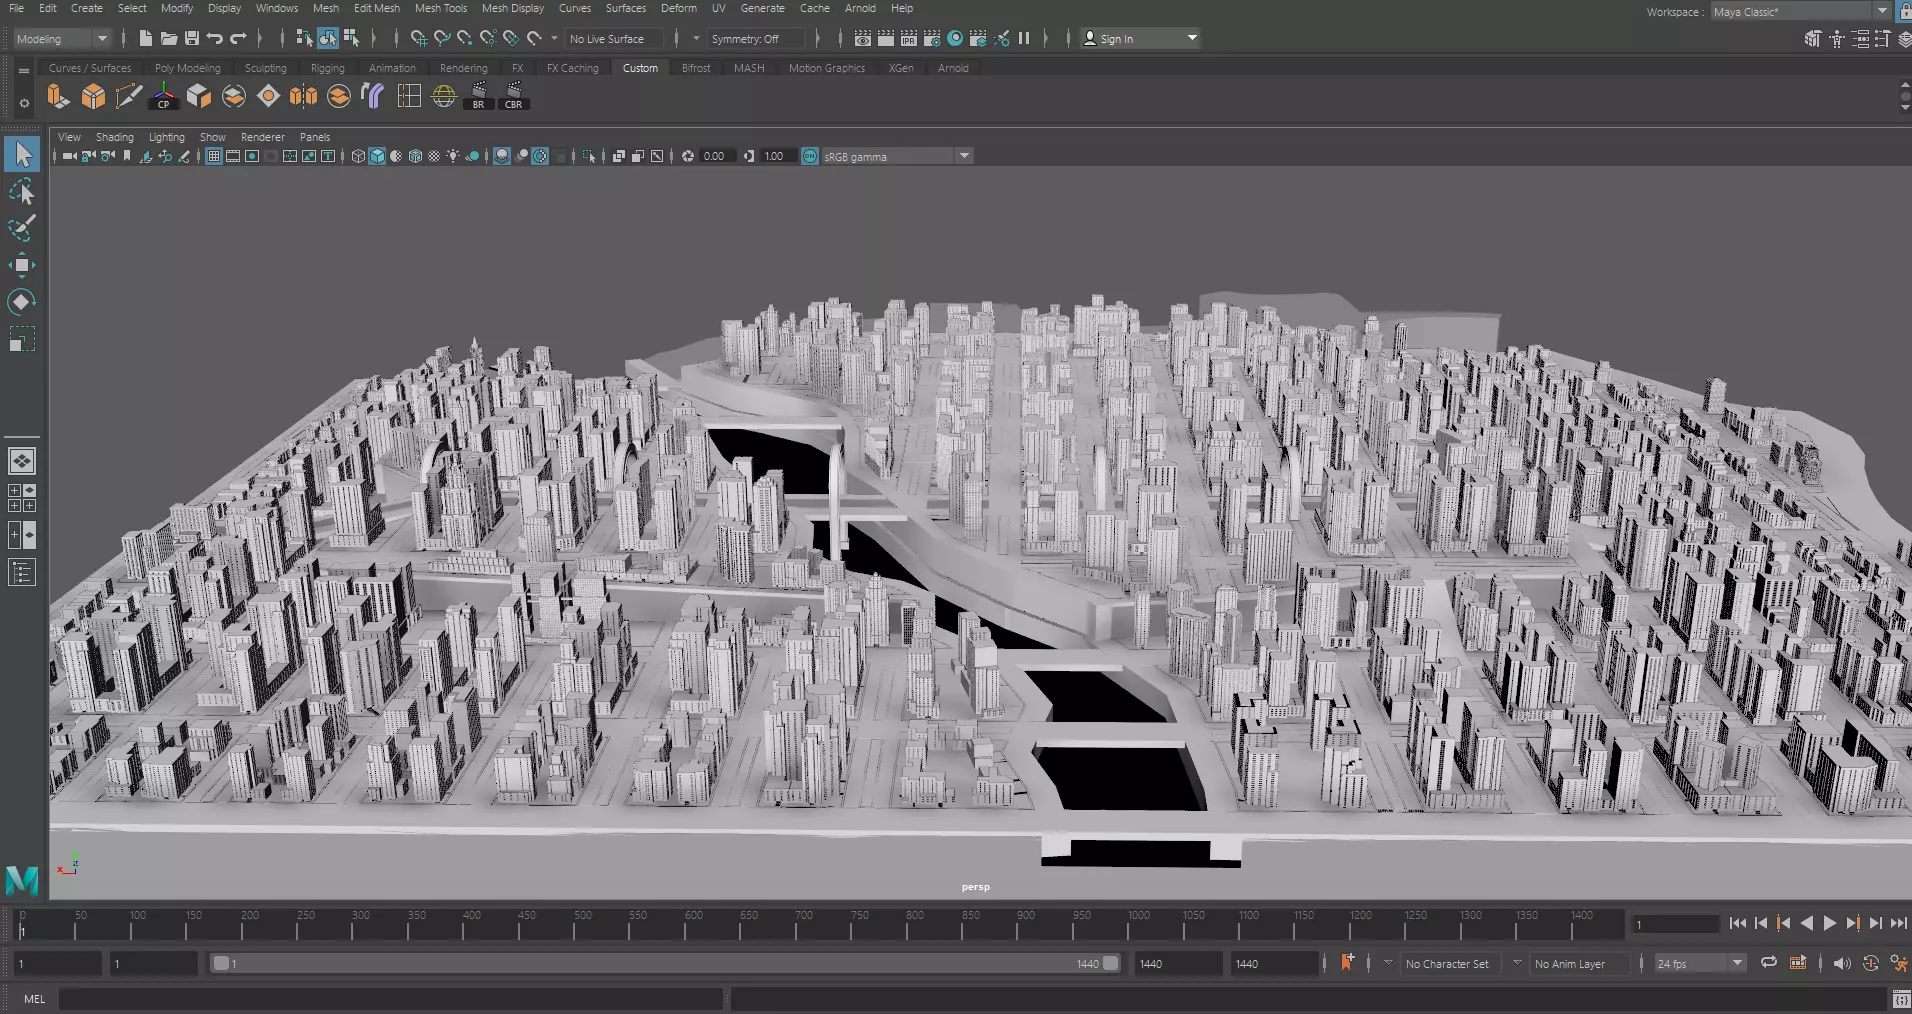This screenshot has height=1014, width=1912.
Task: Open the Modeling Toolkit icon
Action: pos(1813,39)
